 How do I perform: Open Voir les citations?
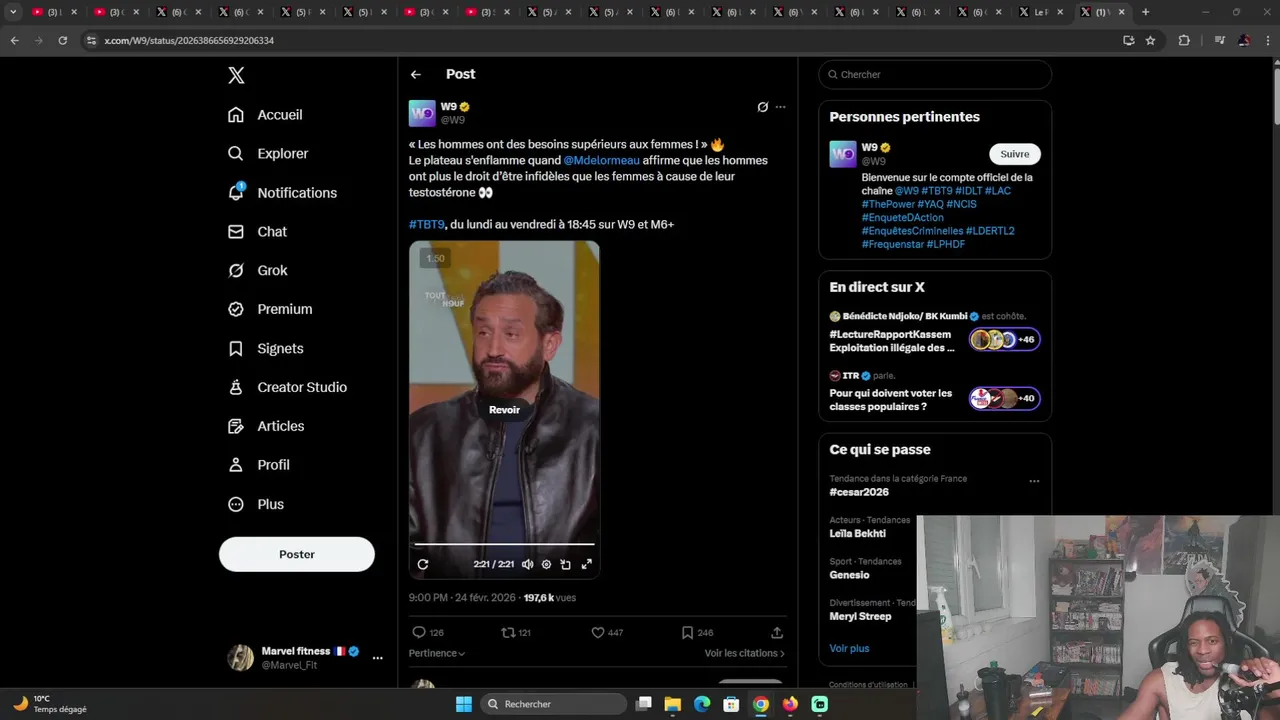pos(745,653)
